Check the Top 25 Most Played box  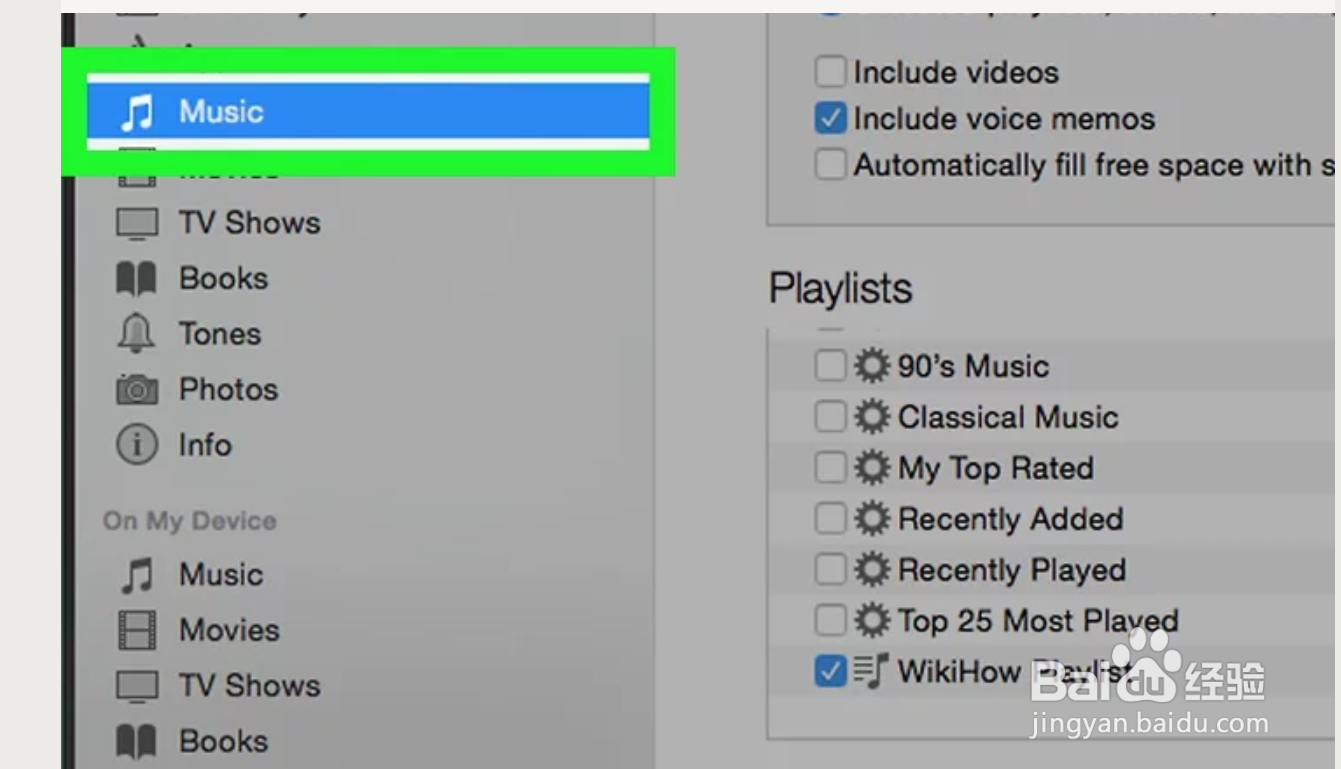830,621
